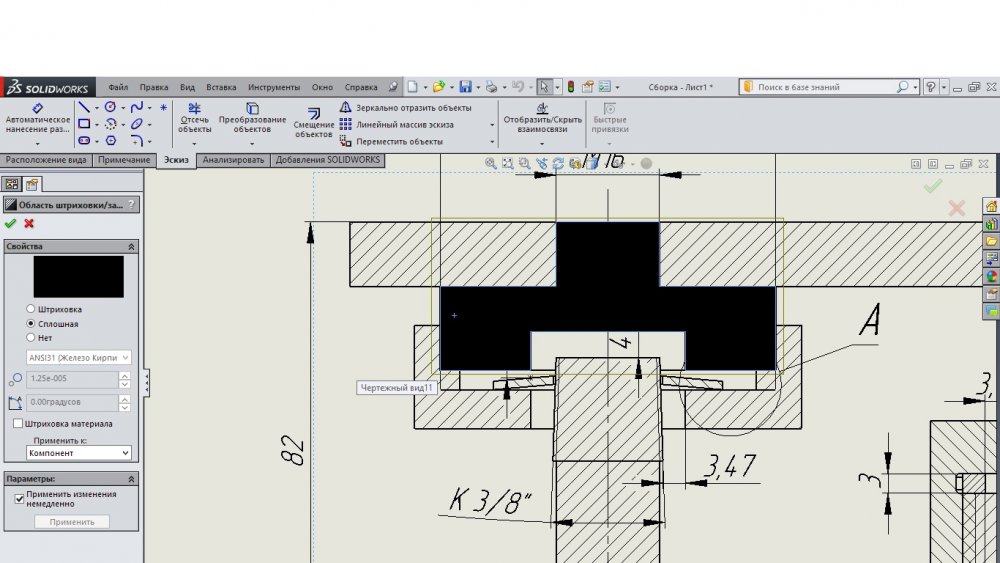This screenshot has height=563, width=1000.
Task: Uncheck Применить изменения немедленно
Action: click(18, 499)
